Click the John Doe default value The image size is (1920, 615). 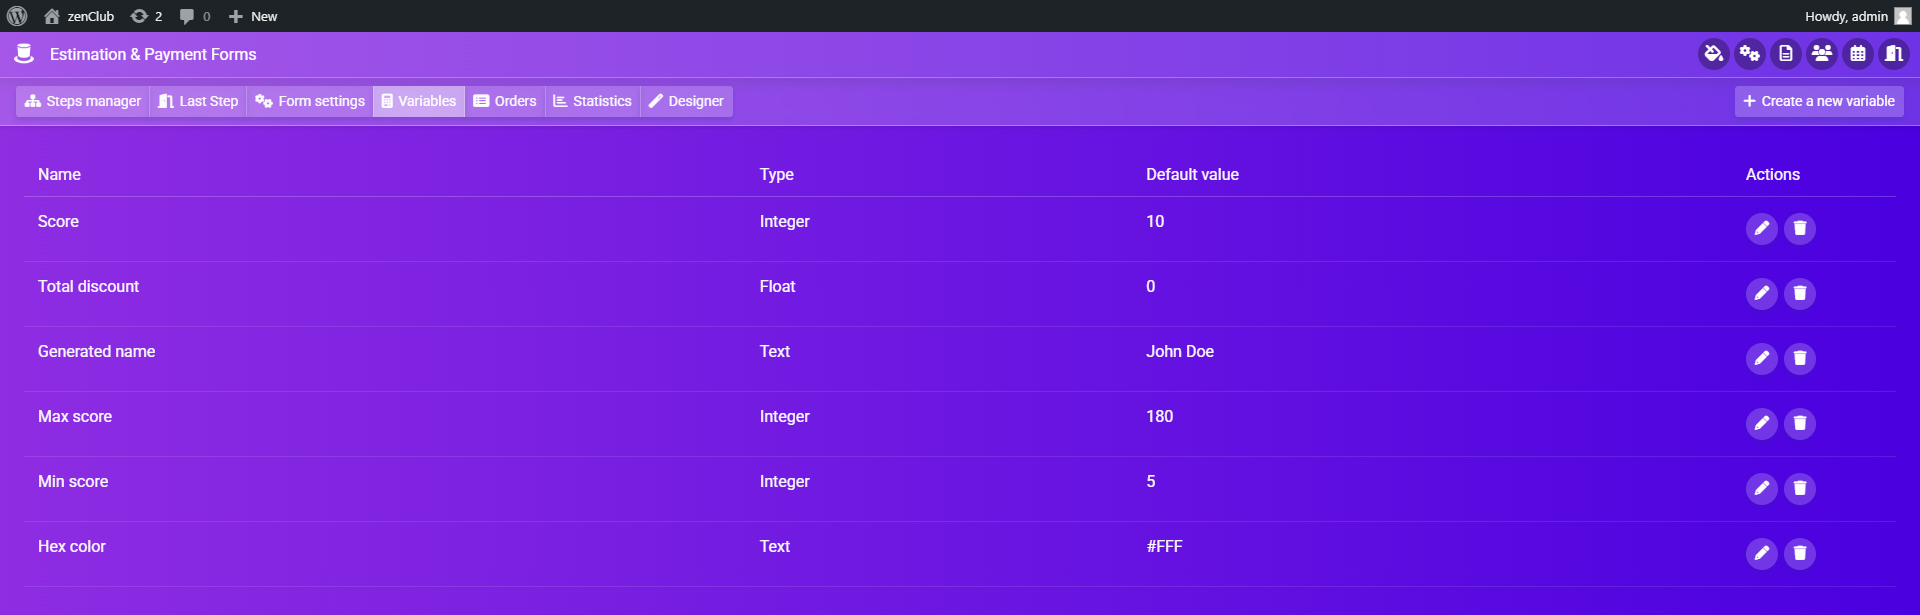pos(1180,352)
